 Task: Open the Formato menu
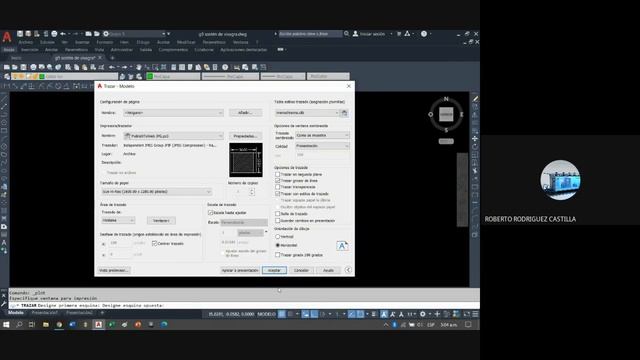point(104,42)
